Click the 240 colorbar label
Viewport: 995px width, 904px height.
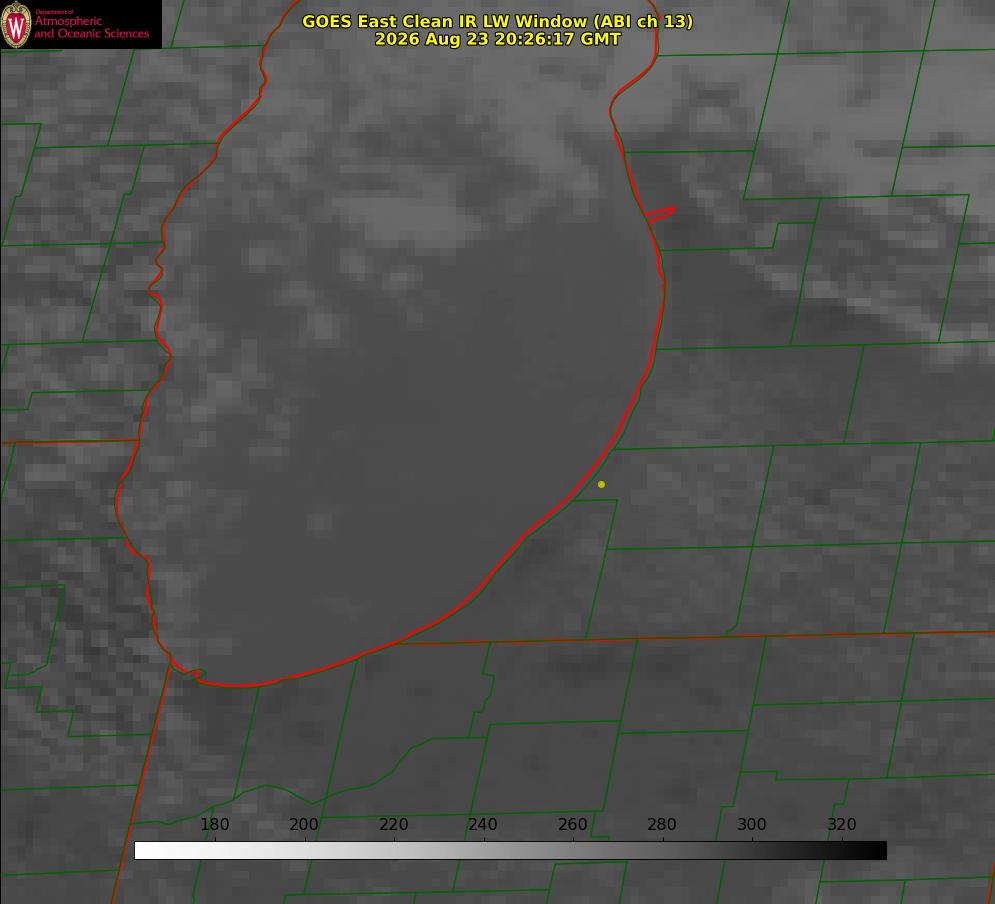coord(482,824)
